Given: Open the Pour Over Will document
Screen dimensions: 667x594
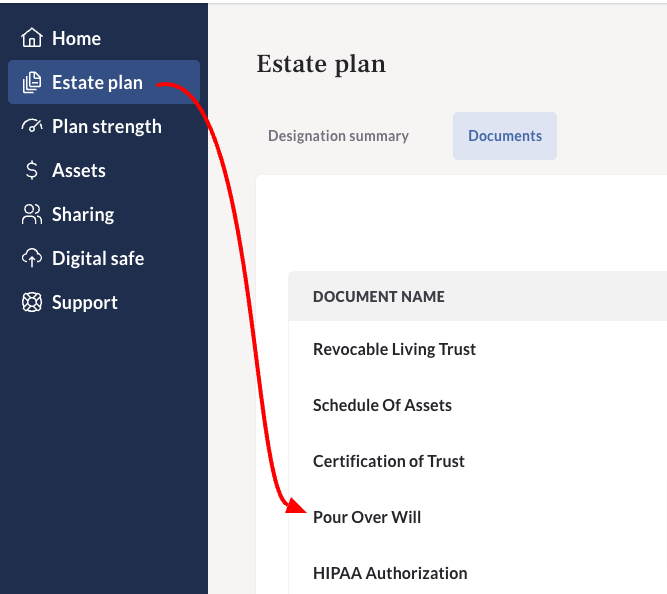Looking at the screenshot, I should (x=367, y=517).
